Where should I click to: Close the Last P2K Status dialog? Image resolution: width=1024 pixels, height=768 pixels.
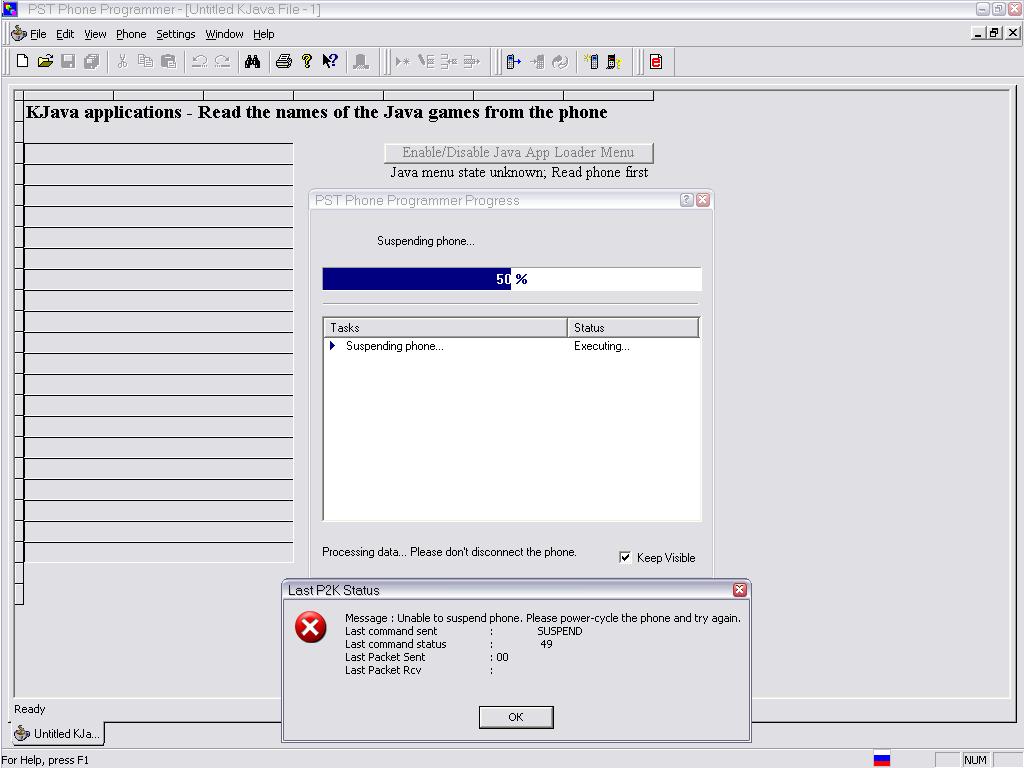pyautogui.click(x=739, y=590)
